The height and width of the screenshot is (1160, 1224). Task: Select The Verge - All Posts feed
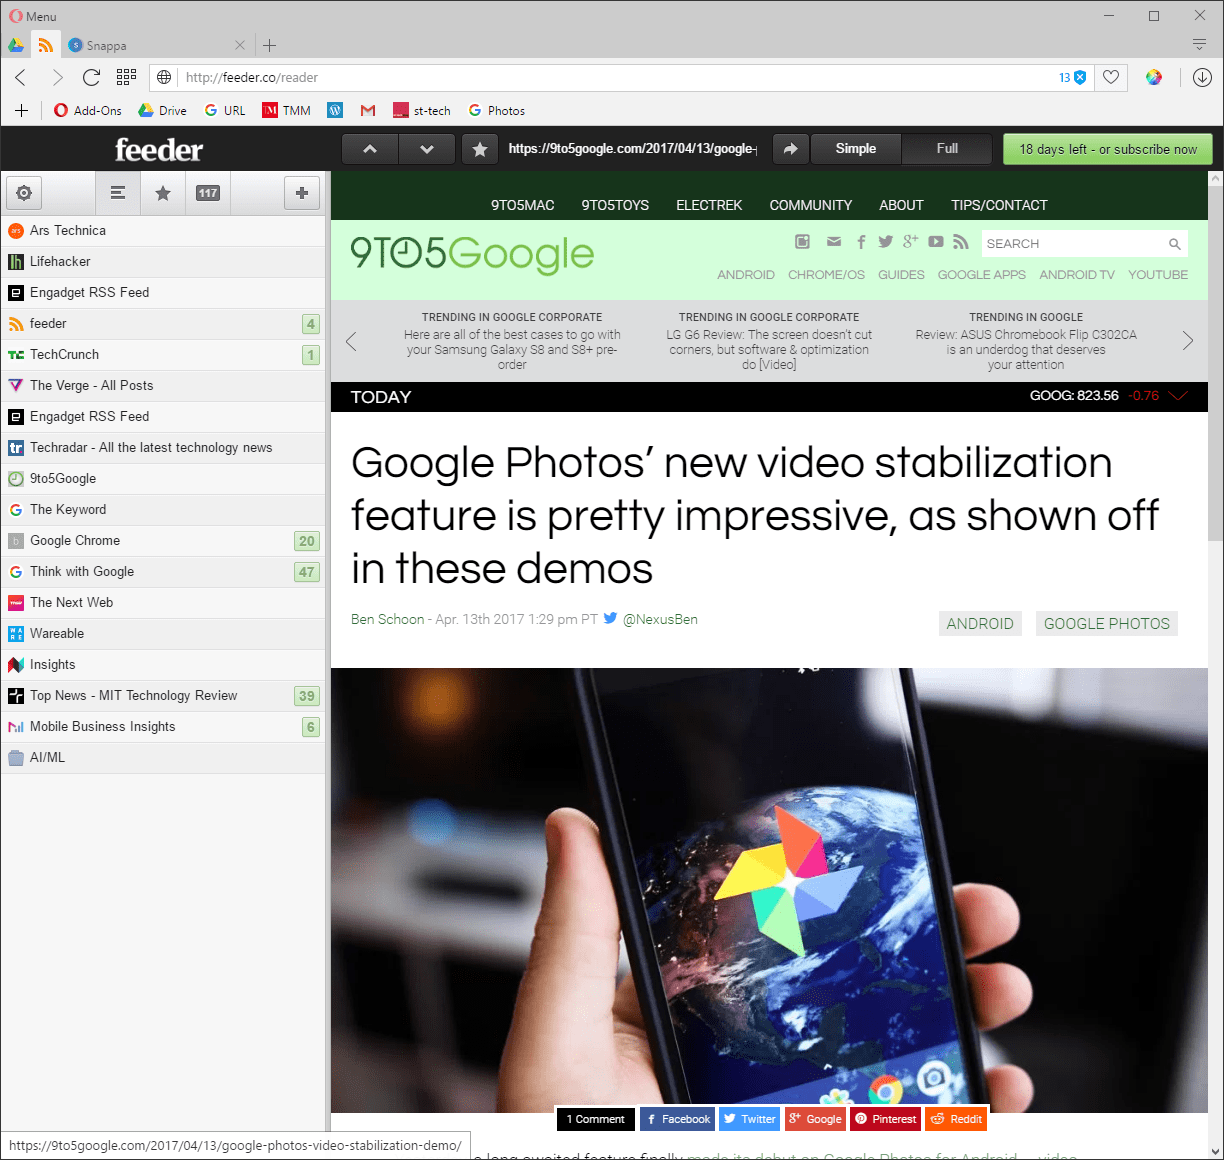pyautogui.click(x=163, y=386)
